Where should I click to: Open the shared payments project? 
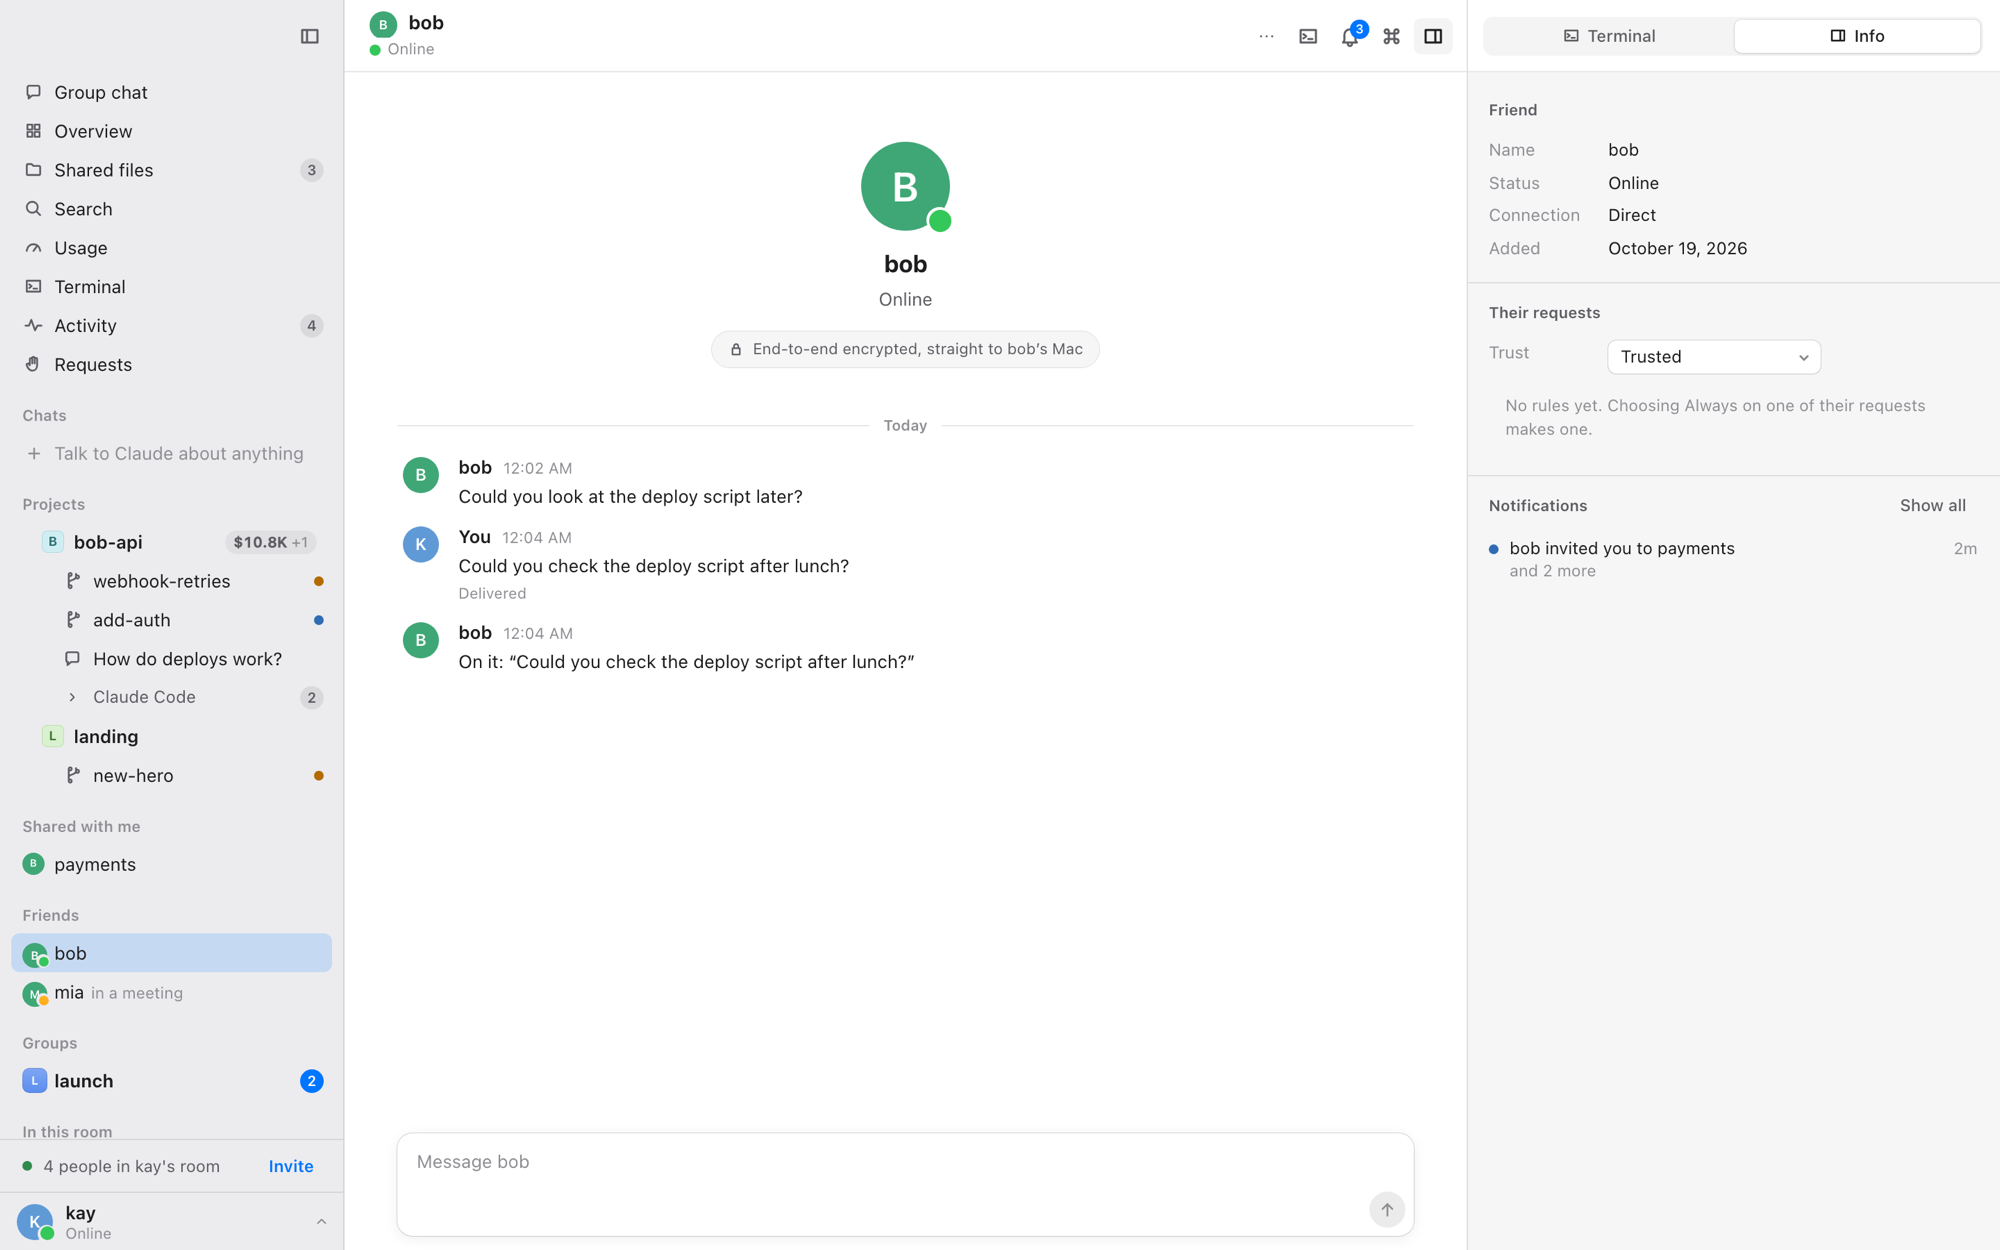(x=171, y=864)
